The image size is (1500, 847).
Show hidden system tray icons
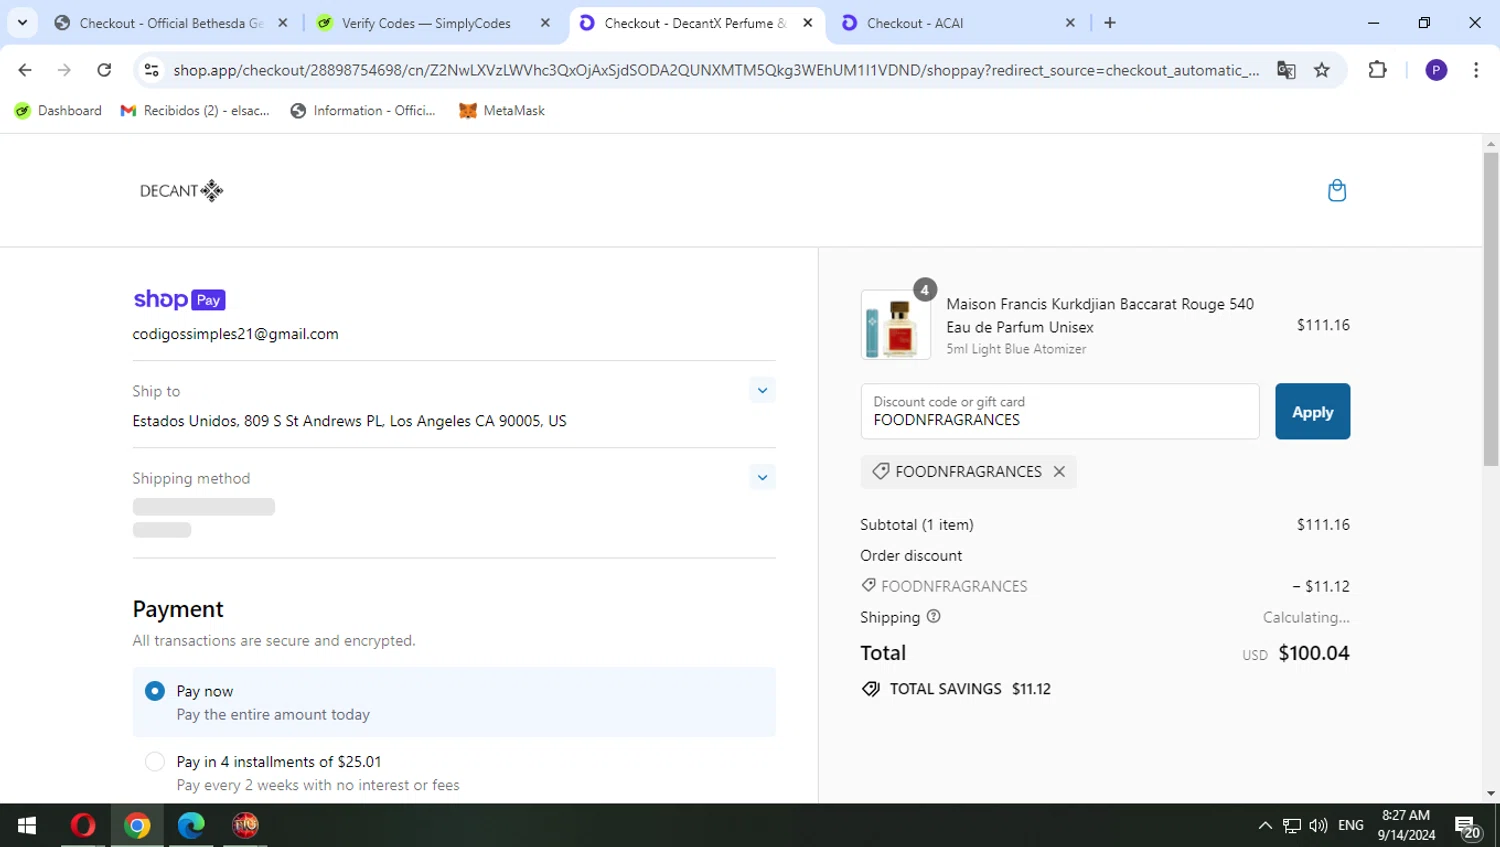(1265, 825)
